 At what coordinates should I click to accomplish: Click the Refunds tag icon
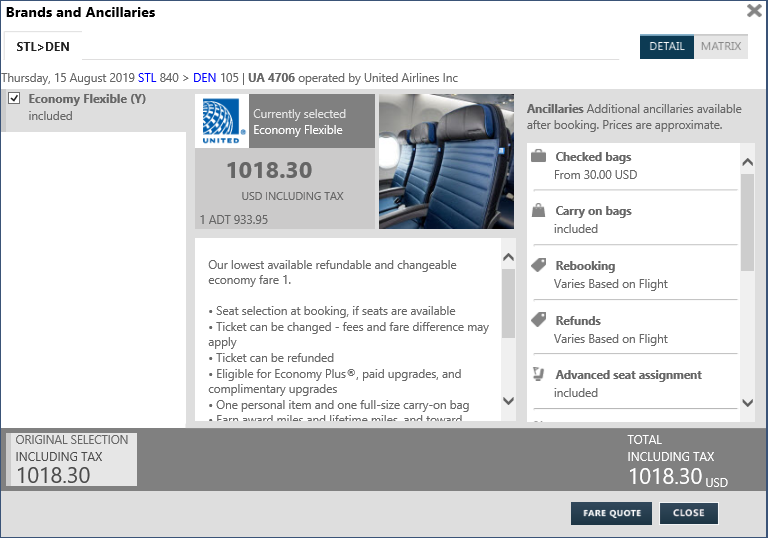538,320
